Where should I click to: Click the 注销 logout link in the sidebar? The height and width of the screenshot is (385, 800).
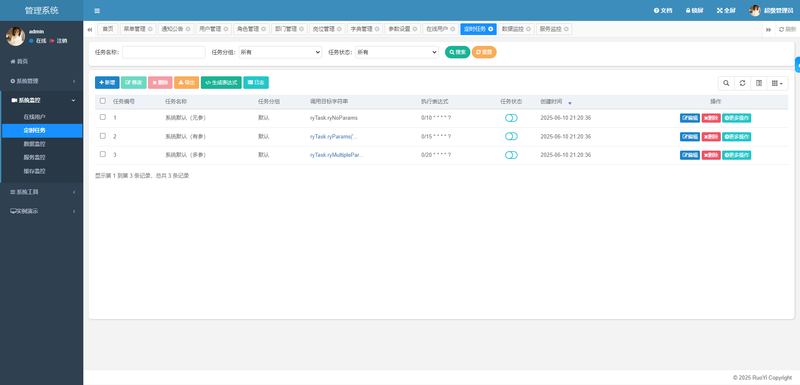[58, 41]
